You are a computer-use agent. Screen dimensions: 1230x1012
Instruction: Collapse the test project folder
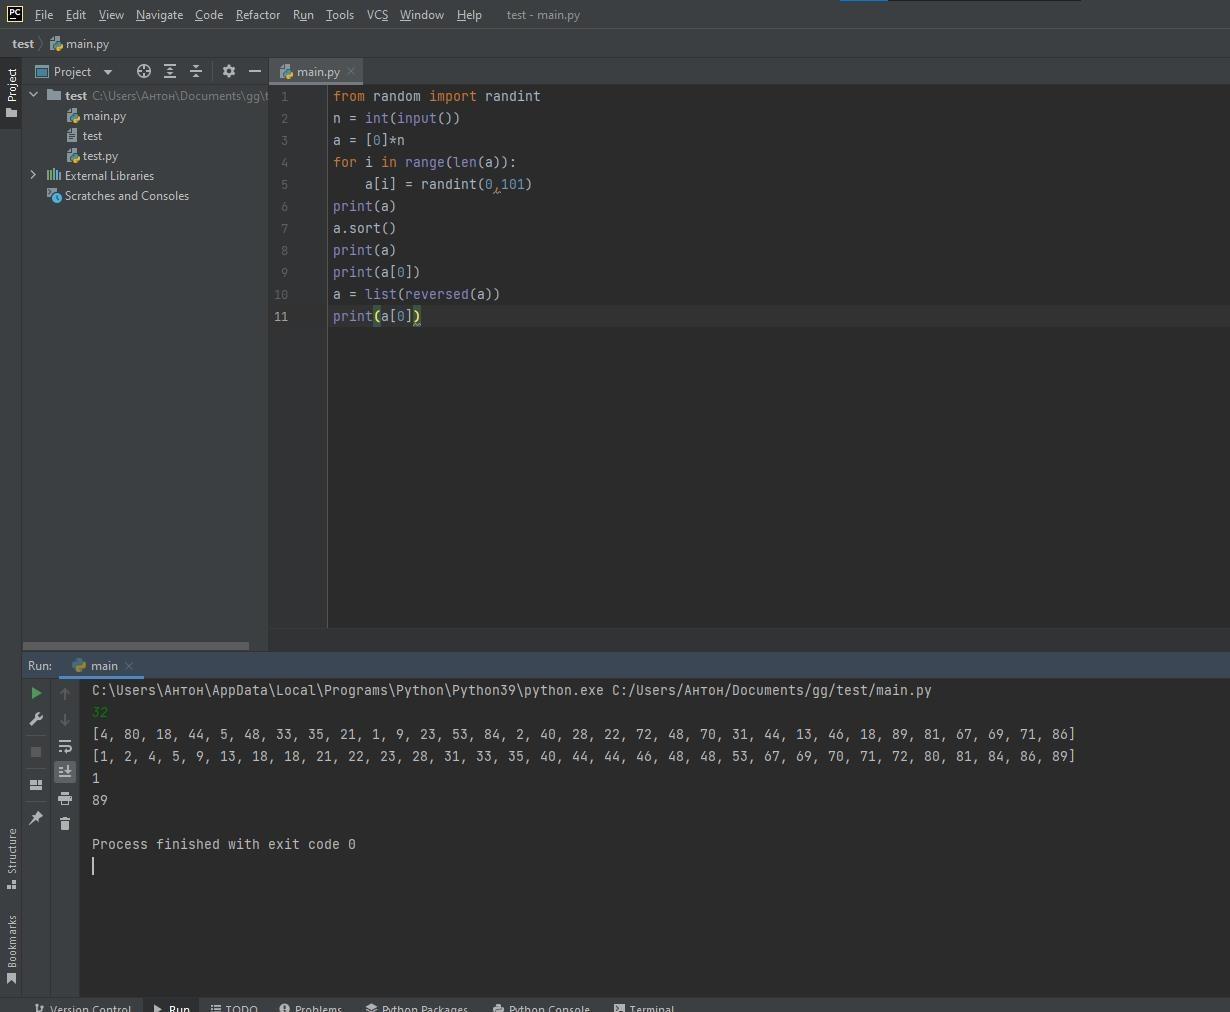pyautogui.click(x=34, y=95)
